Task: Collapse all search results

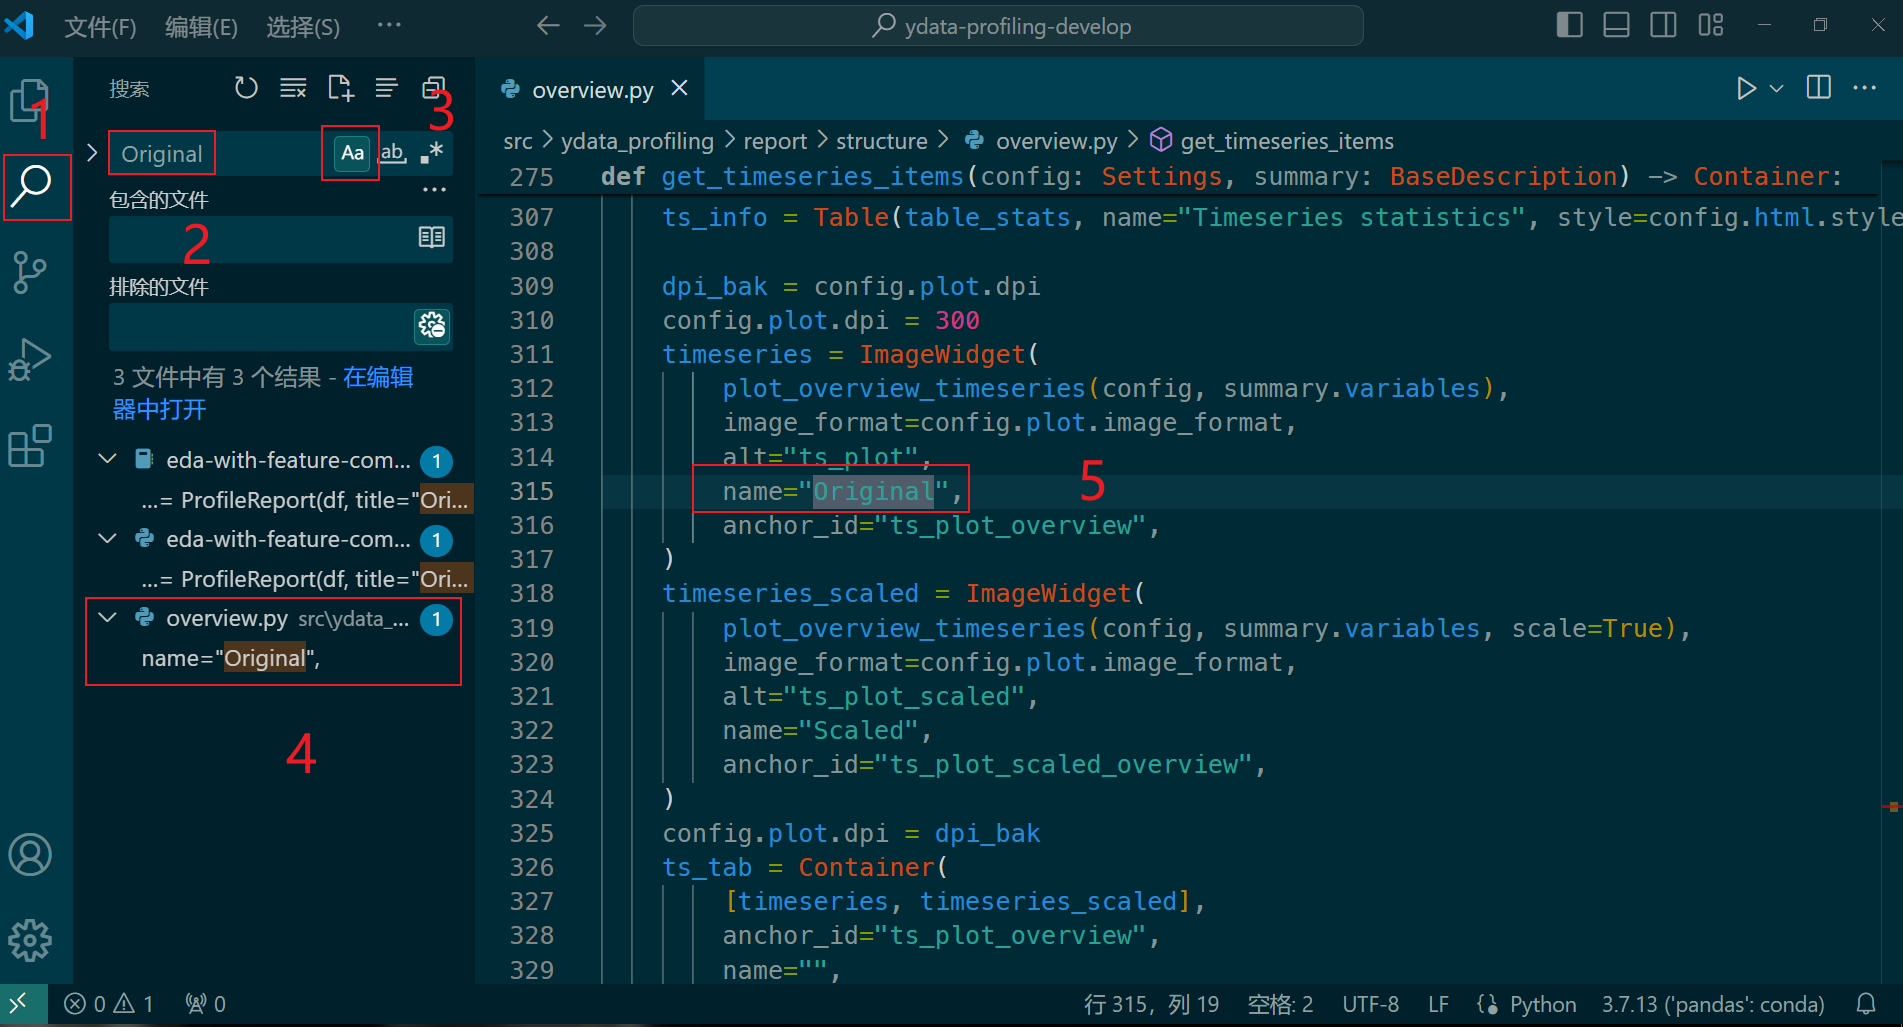Action: (434, 88)
